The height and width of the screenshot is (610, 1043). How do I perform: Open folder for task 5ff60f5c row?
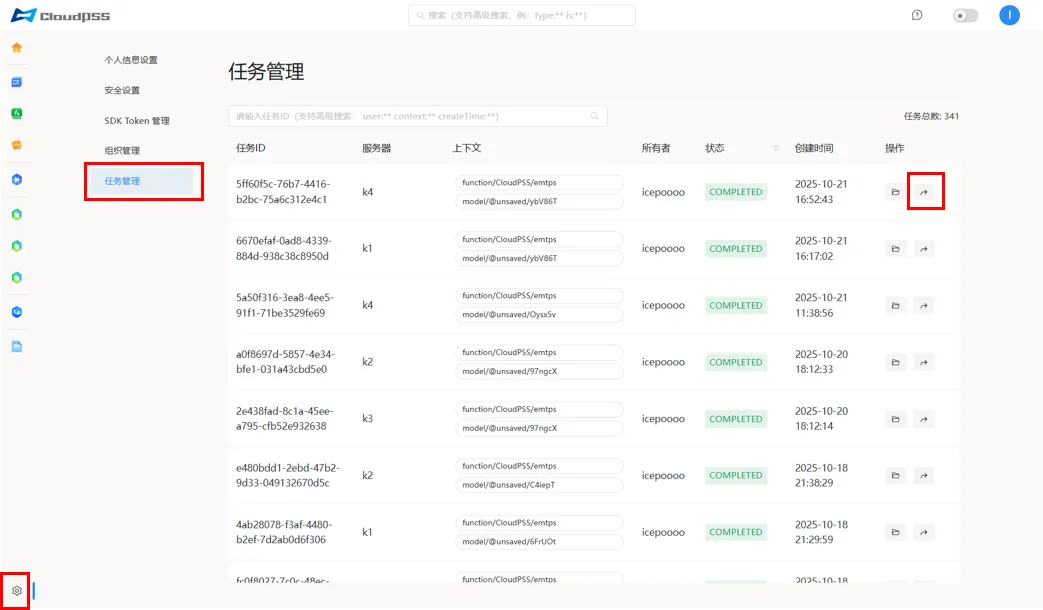[x=896, y=192]
